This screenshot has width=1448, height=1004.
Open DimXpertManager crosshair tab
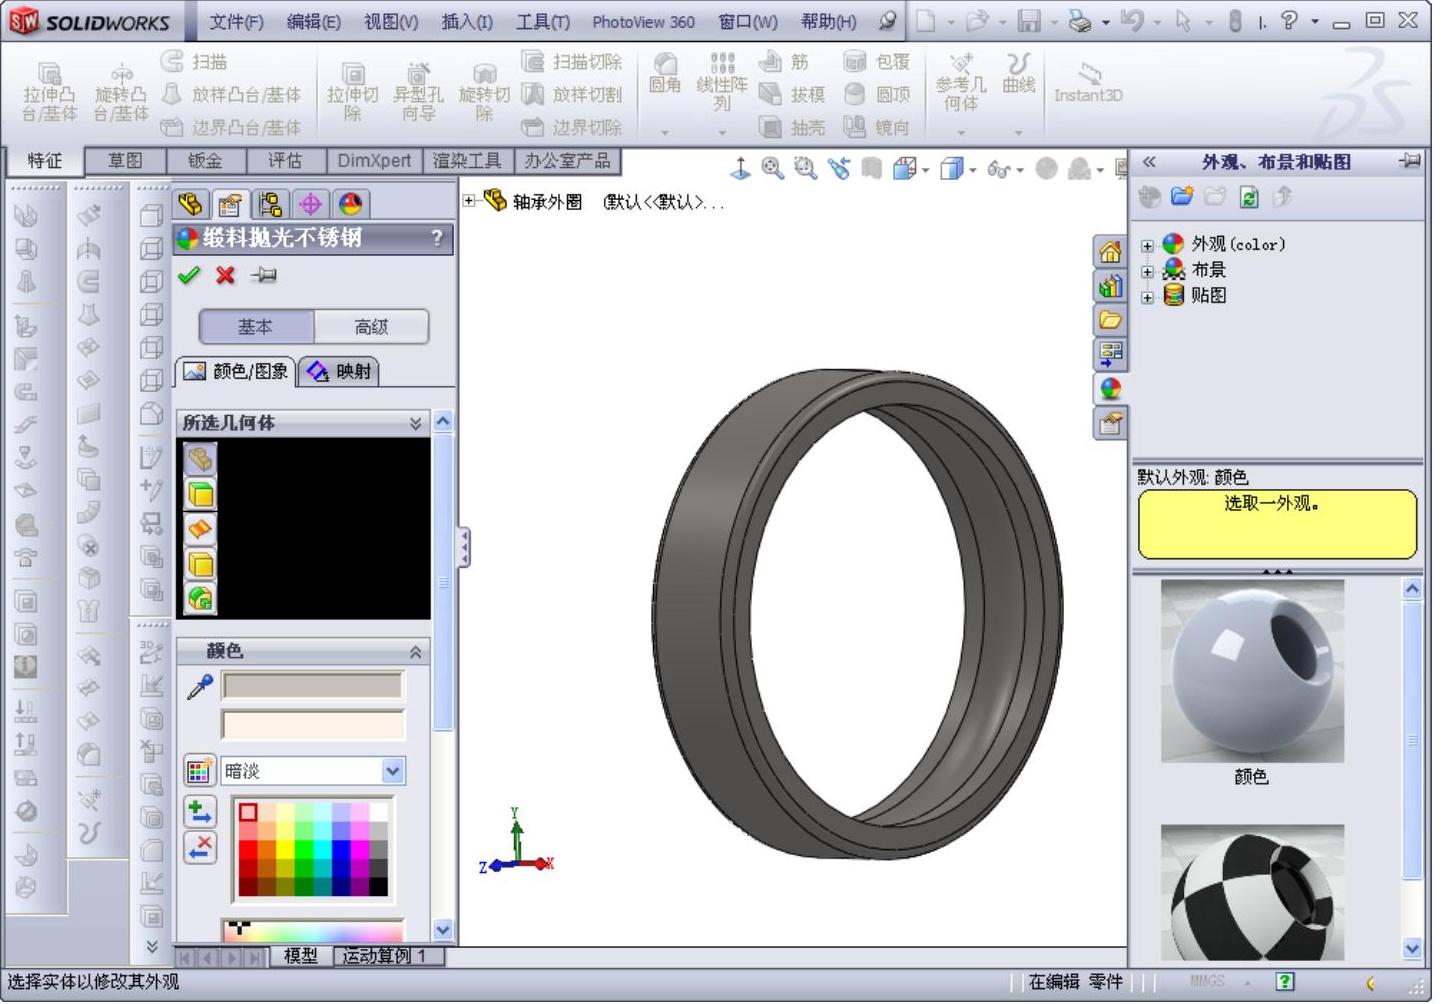[x=310, y=204]
